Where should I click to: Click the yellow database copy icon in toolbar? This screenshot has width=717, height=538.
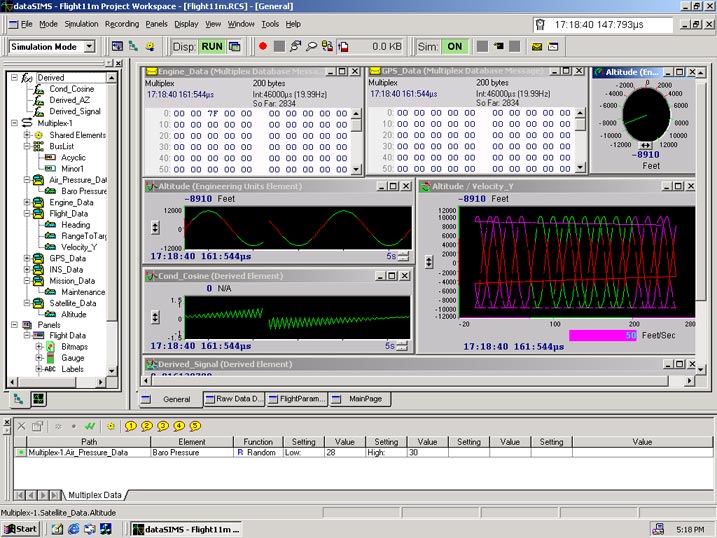[327, 46]
